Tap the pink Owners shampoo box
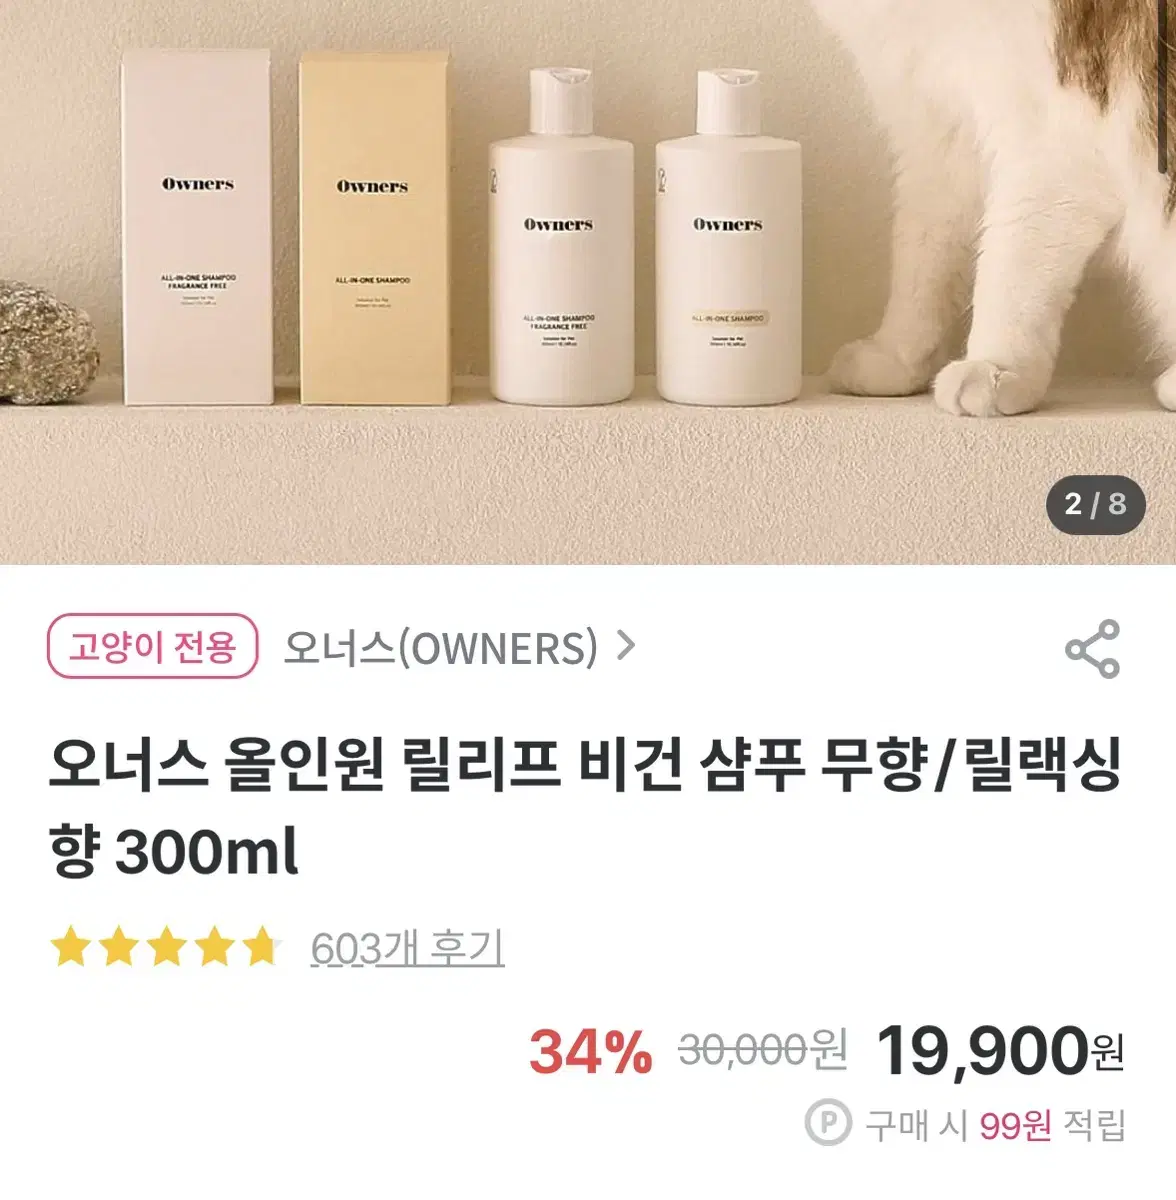 click(196, 228)
